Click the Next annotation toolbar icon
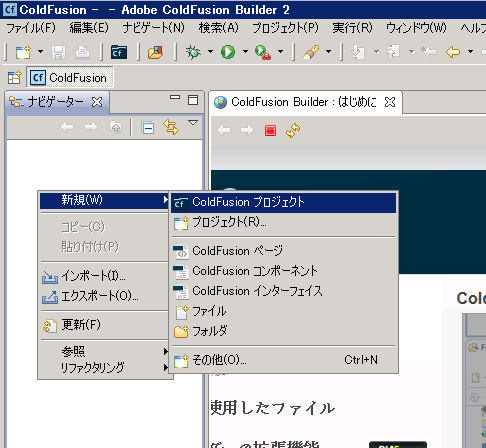 click(x=358, y=52)
